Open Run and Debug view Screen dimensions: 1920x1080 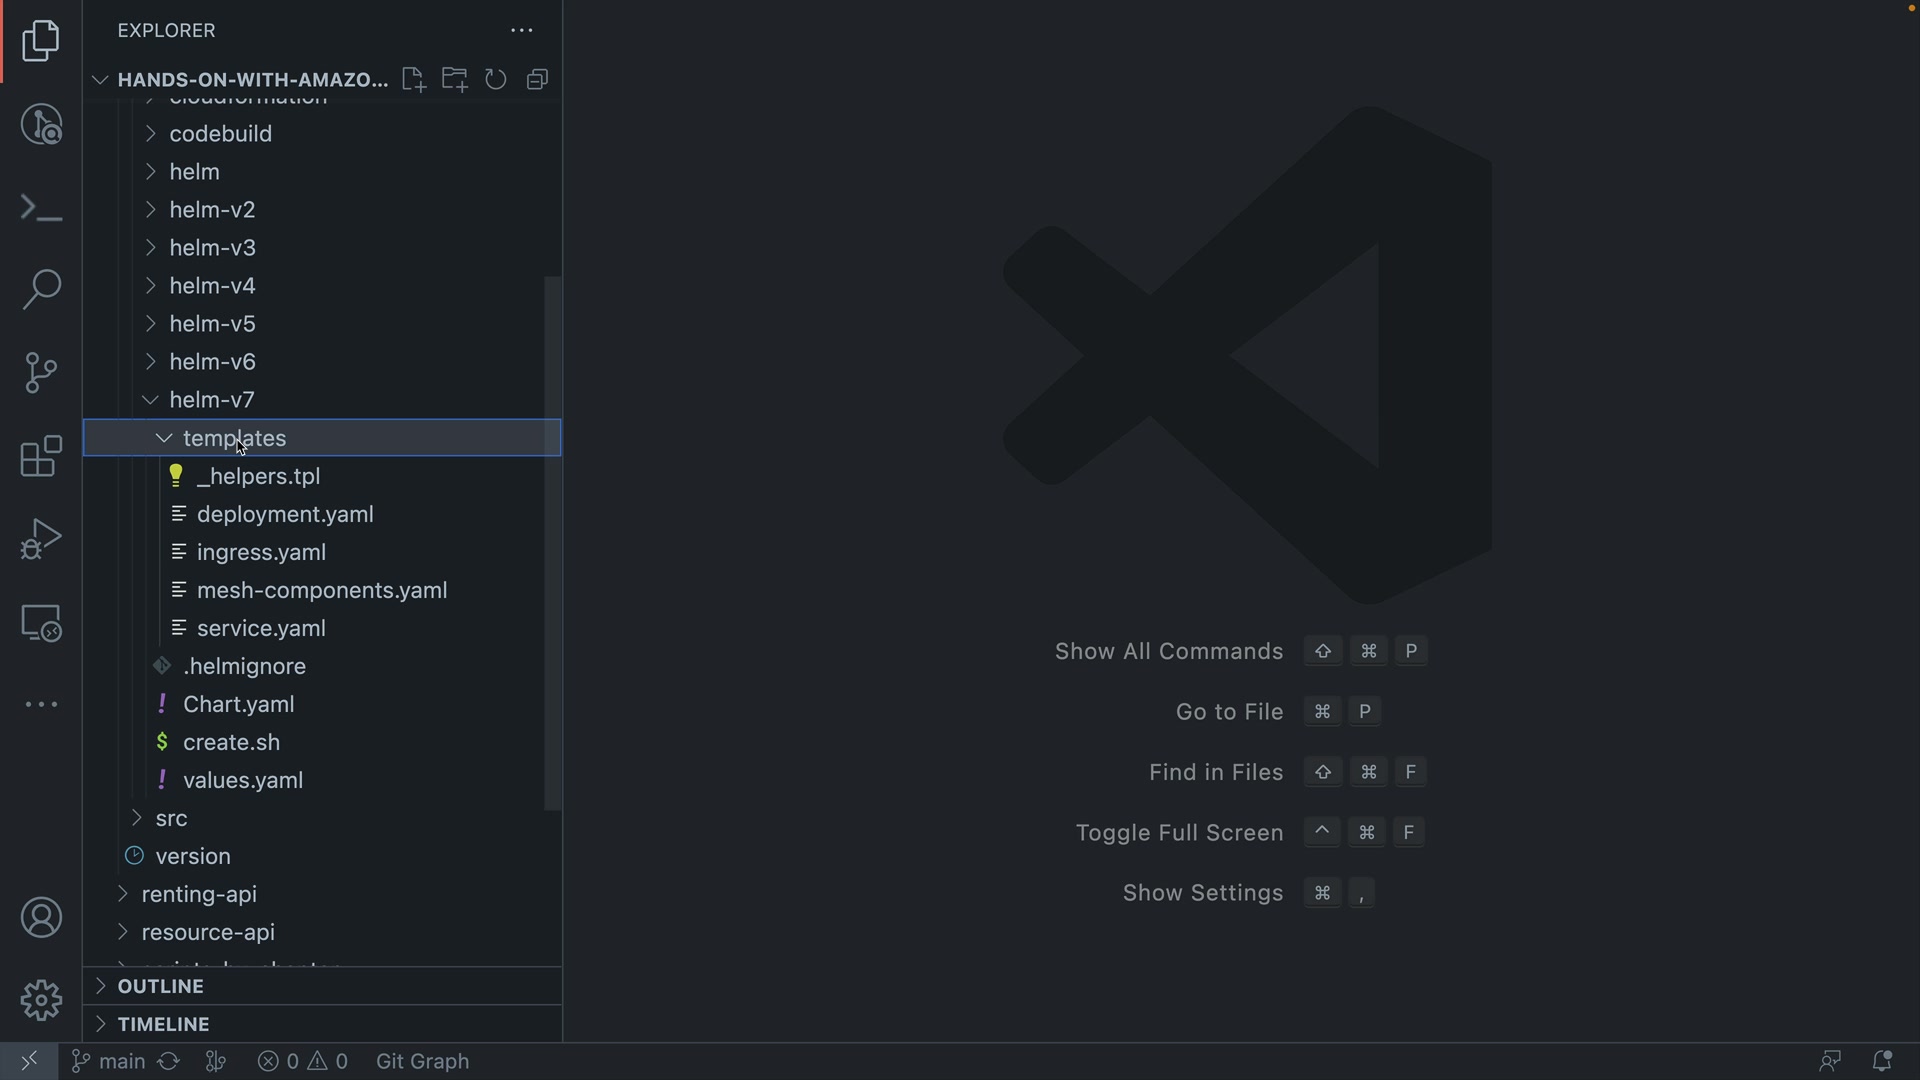41,540
